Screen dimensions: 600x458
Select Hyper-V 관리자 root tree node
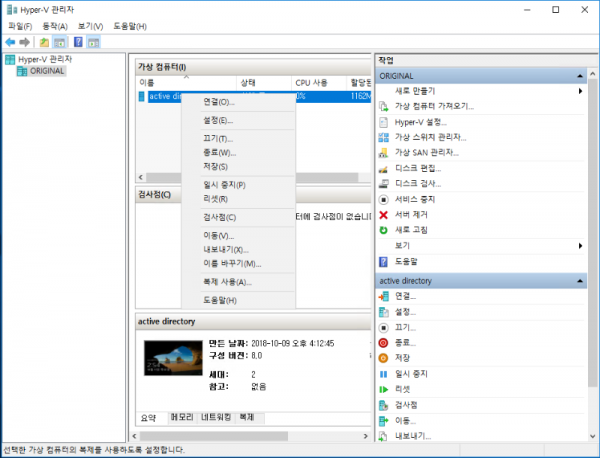[x=39, y=59]
